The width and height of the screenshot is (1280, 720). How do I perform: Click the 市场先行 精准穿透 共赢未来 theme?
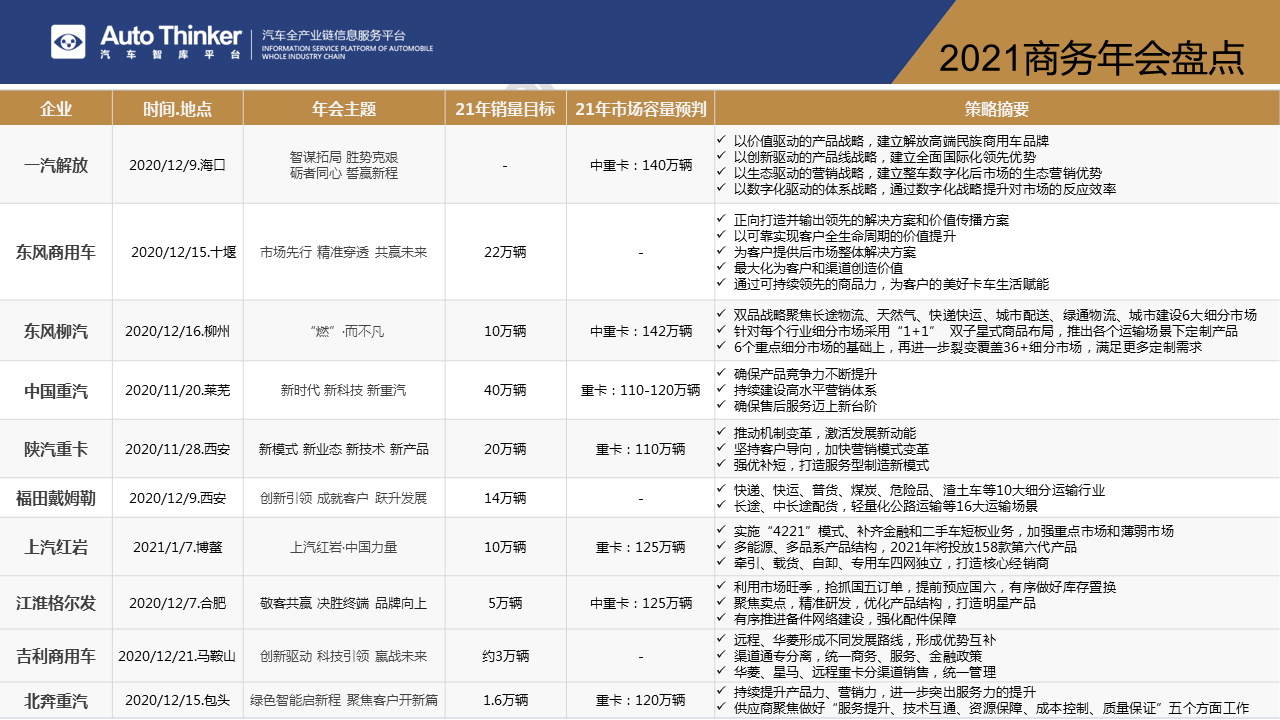click(x=344, y=252)
